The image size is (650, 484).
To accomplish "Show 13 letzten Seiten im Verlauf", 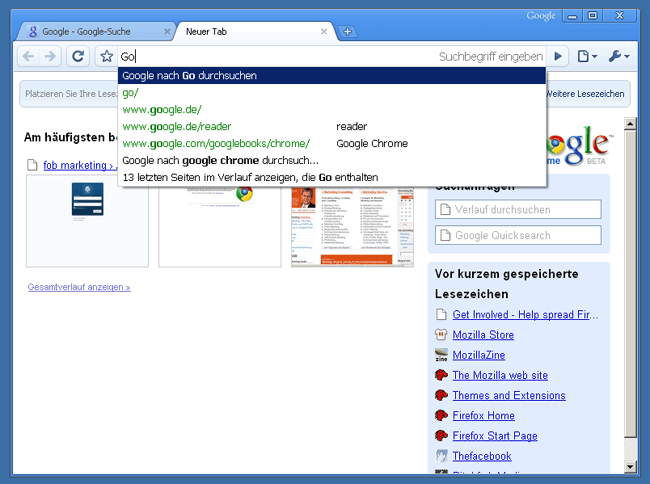I will (332, 177).
